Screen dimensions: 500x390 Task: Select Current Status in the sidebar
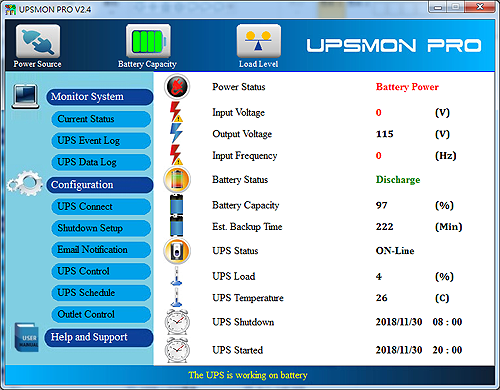coord(101,119)
